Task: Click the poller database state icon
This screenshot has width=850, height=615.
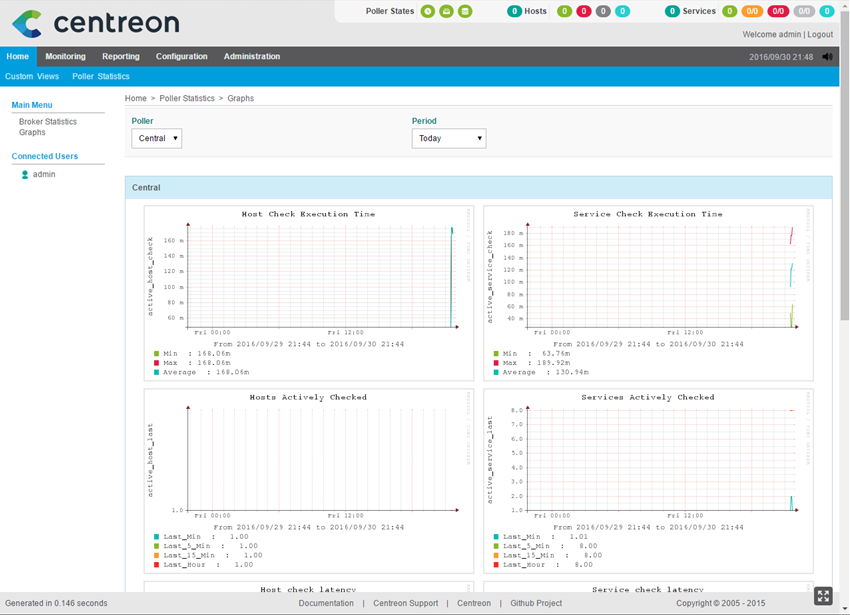Action: (465, 12)
